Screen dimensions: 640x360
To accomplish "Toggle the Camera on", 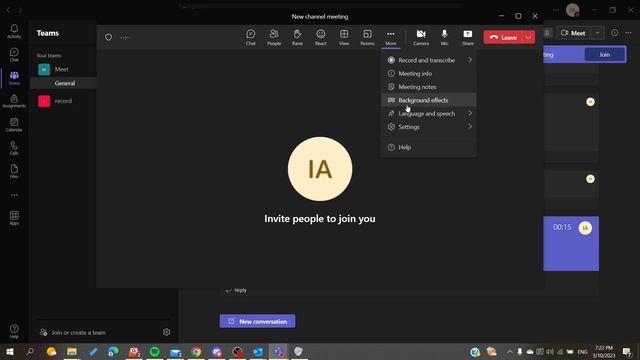I will [x=421, y=37].
